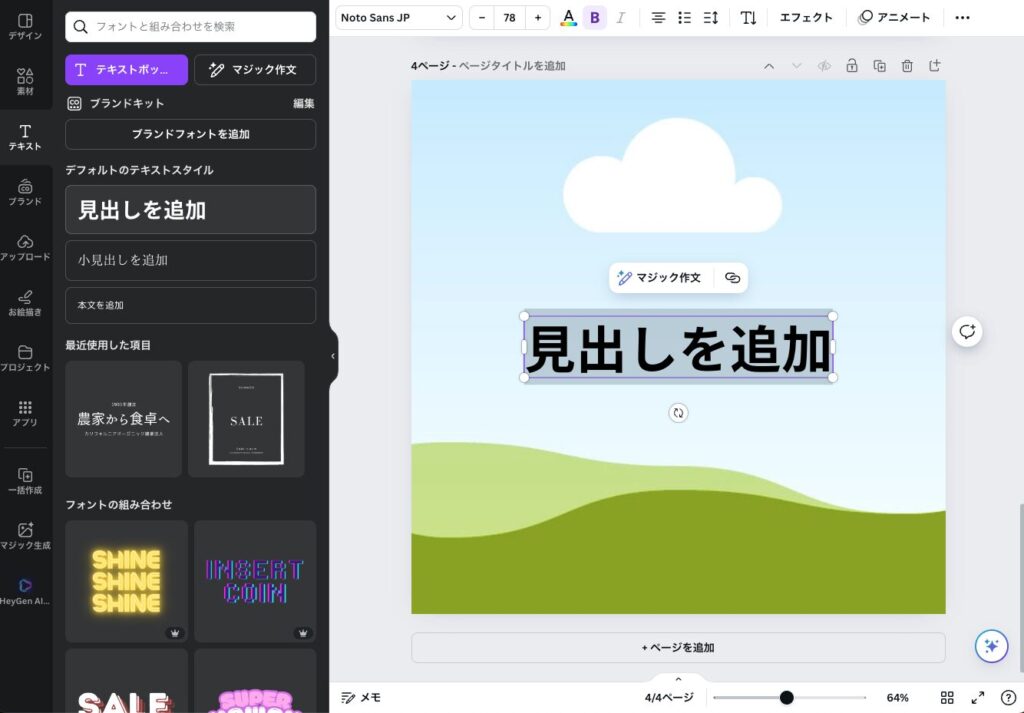
Task: Delete the page with the trash icon
Action: pyautogui.click(x=907, y=66)
